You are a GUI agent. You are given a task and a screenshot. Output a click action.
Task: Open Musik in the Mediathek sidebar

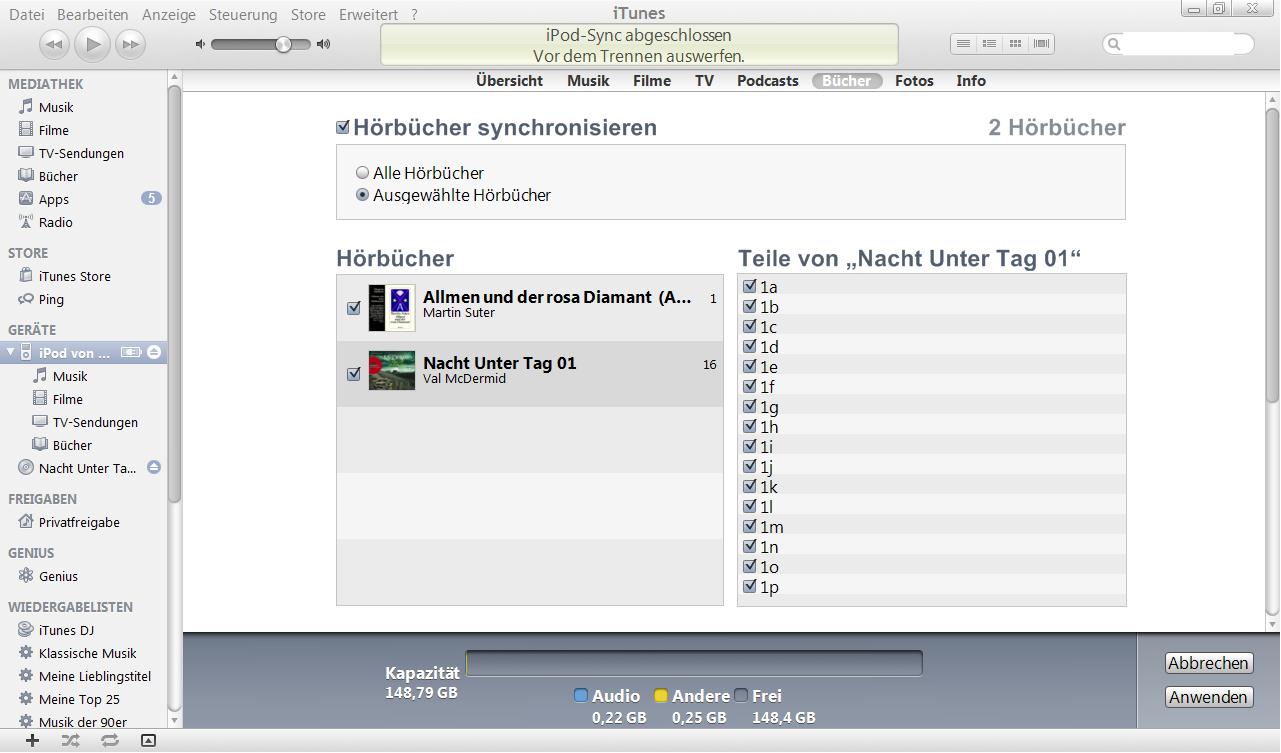click(56, 107)
